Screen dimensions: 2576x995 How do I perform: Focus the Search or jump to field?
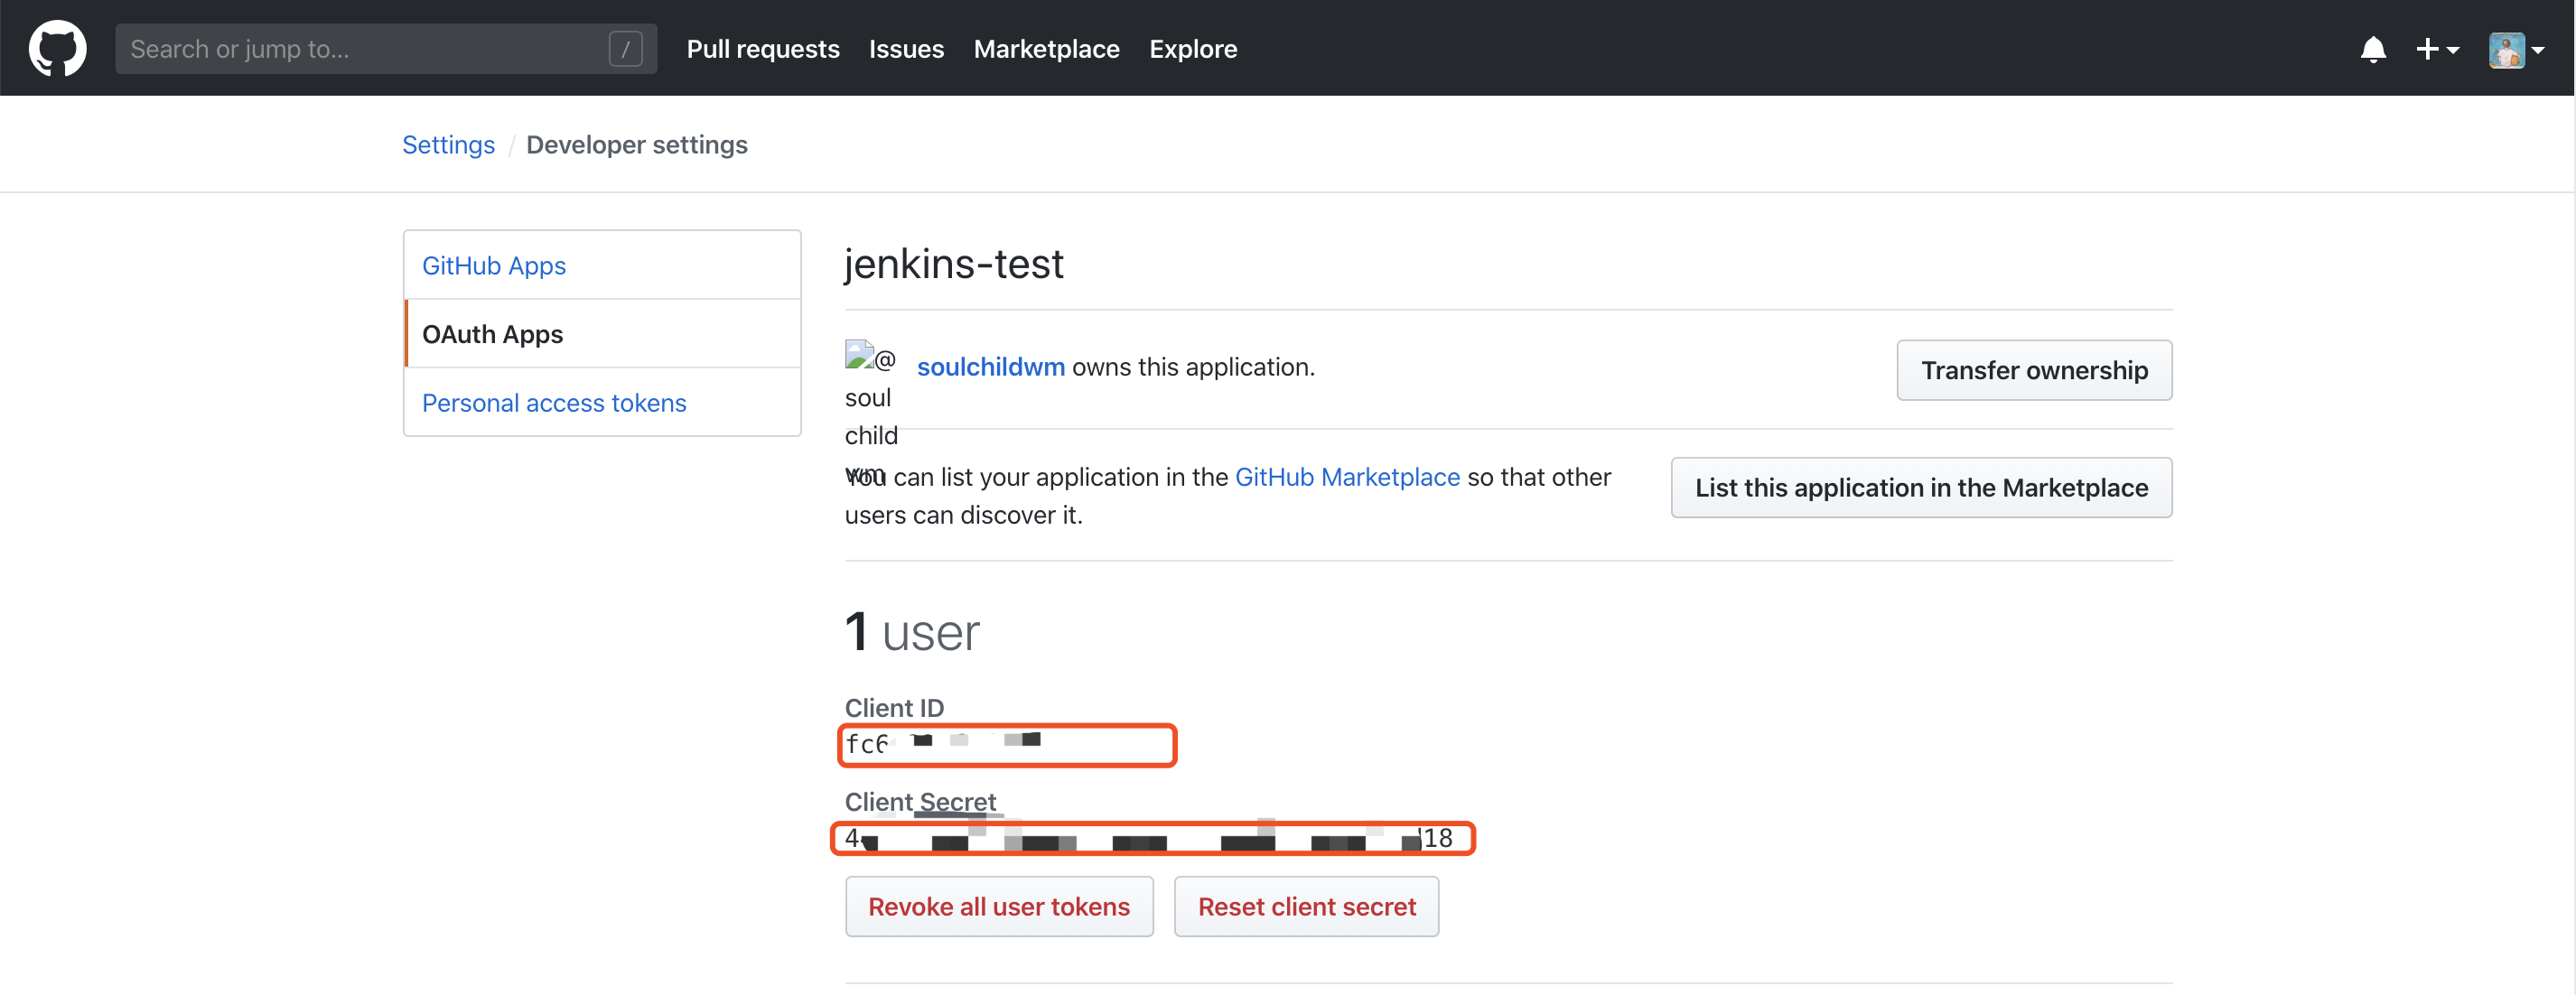pos(386,49)
